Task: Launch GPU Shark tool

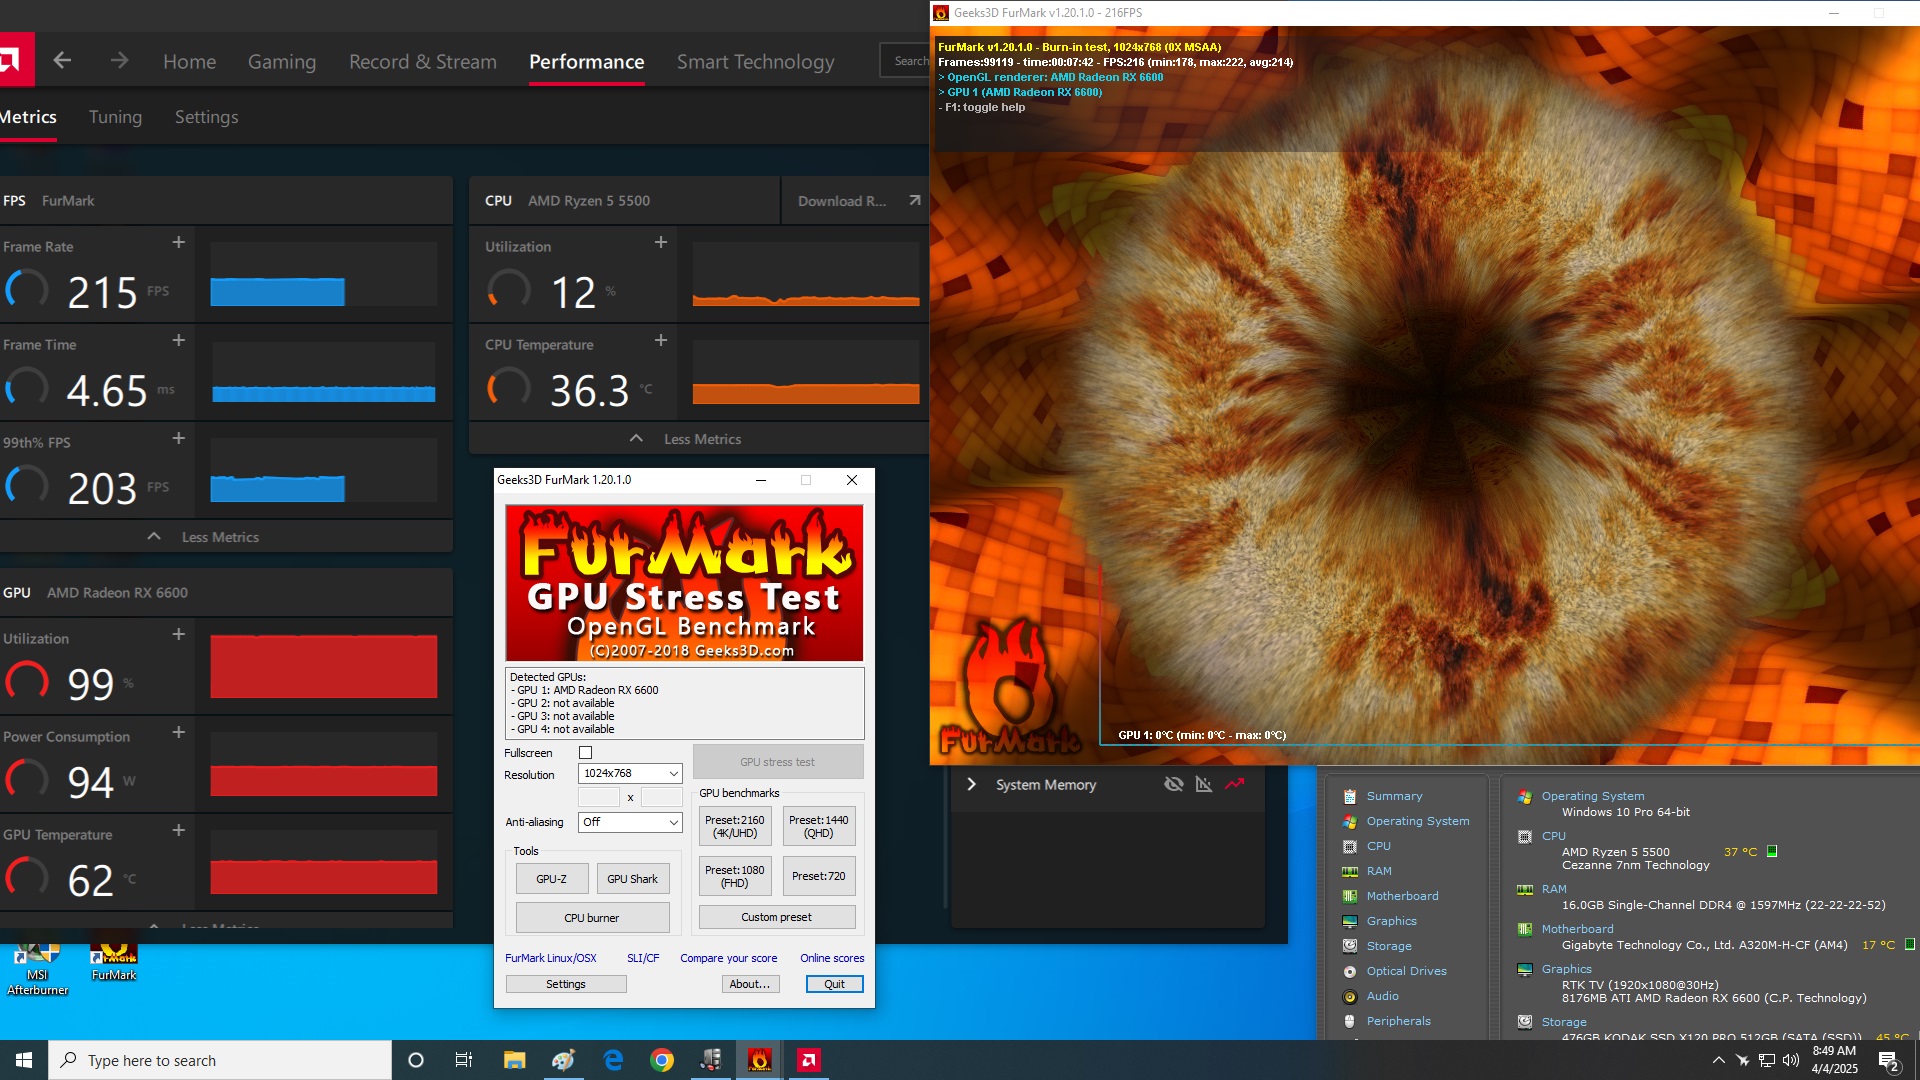Action: click(x=633, y=879)
